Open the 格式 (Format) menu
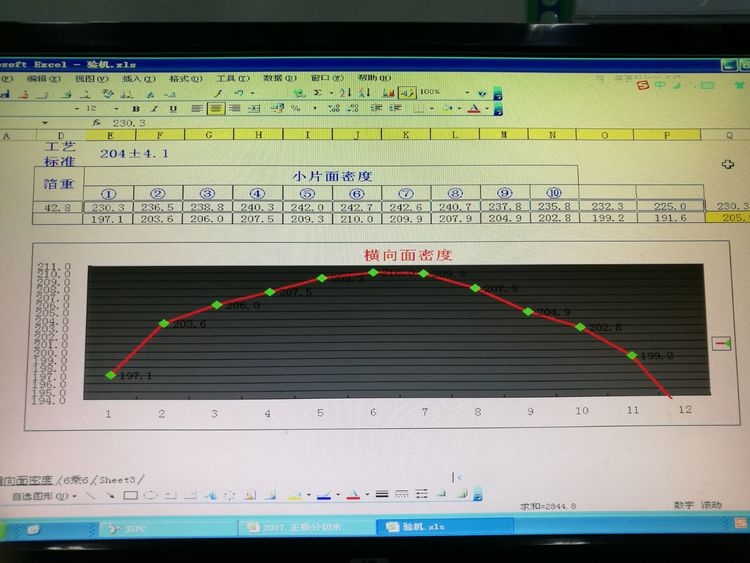 (185, 78)
